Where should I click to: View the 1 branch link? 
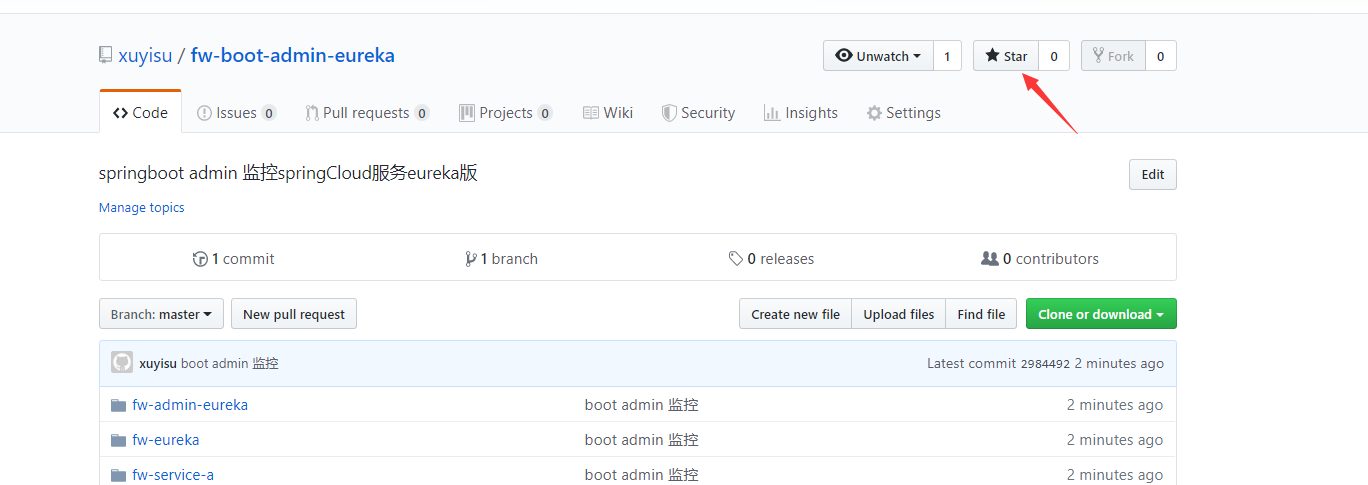tap(502, 259)
